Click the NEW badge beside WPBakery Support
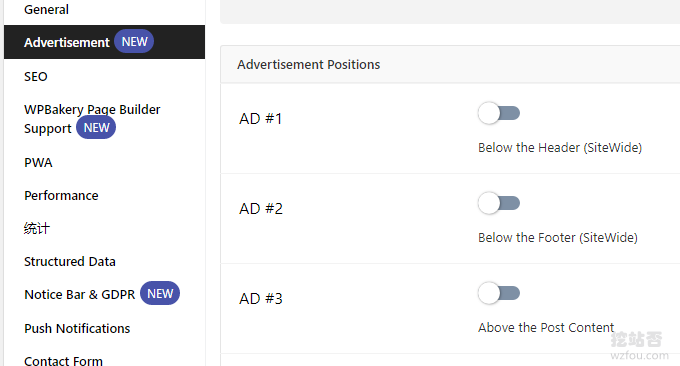The image size is (680, 366). click(96, 127)
